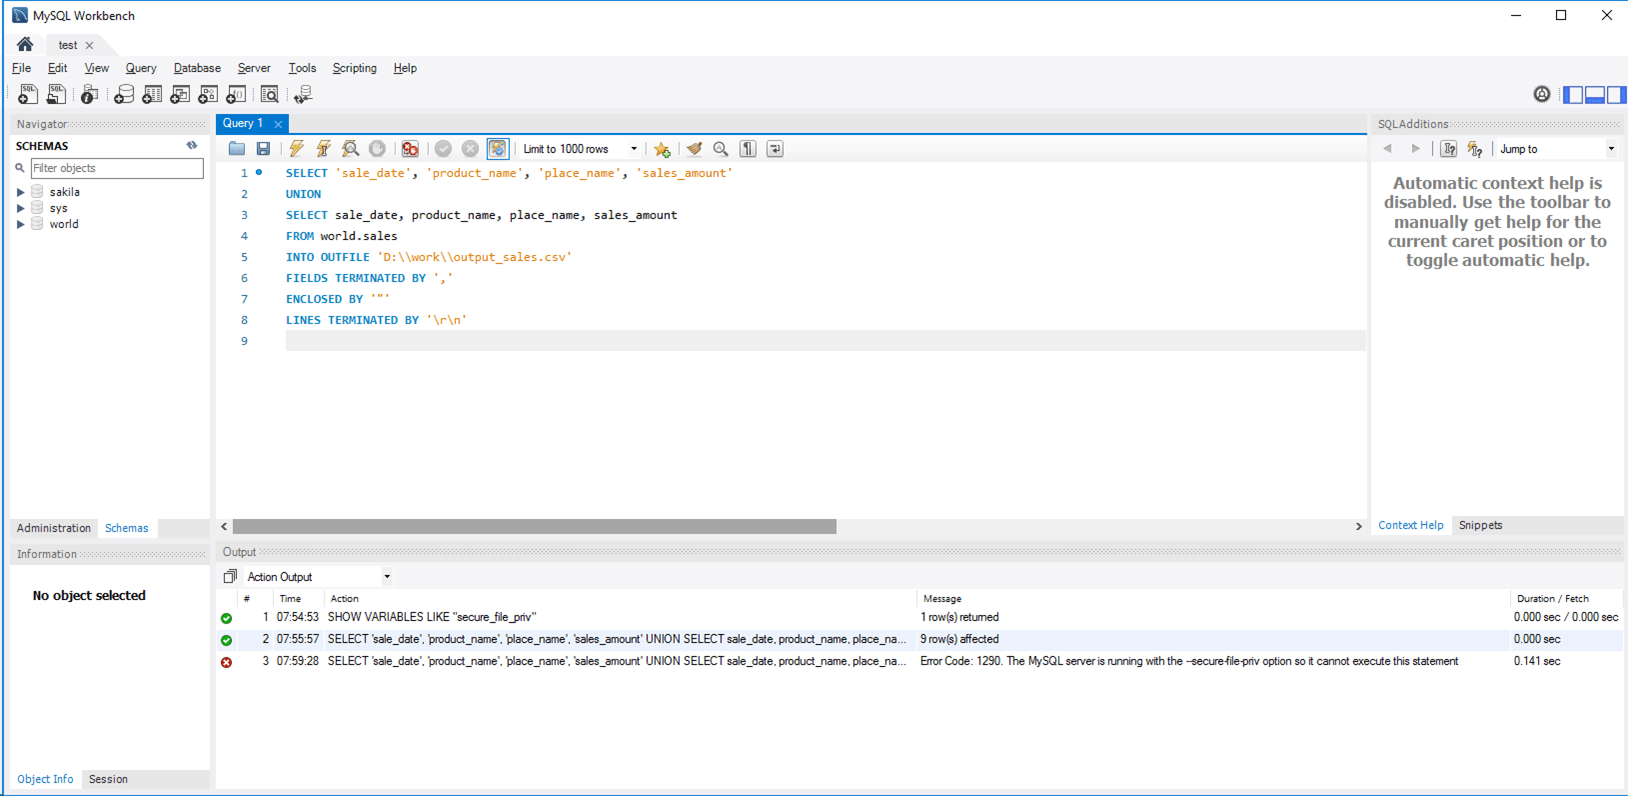Go to the home screen icon
The image size is (1628, 796).
(25, 45)
